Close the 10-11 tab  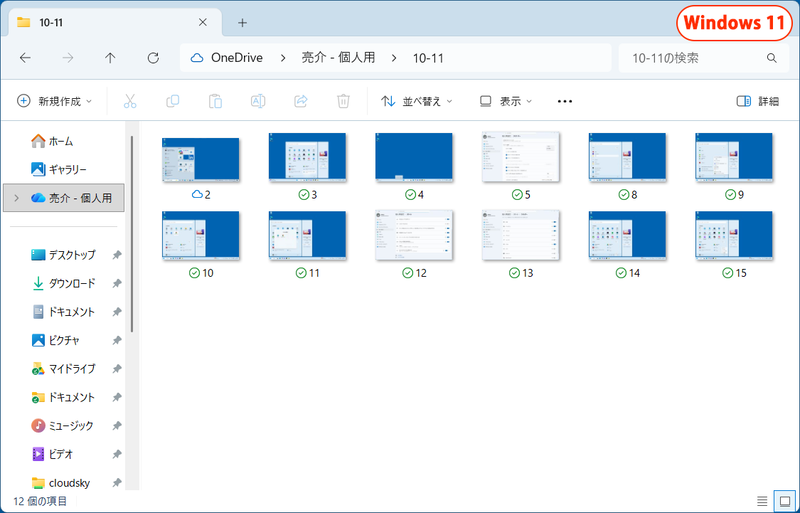[203, 22]
